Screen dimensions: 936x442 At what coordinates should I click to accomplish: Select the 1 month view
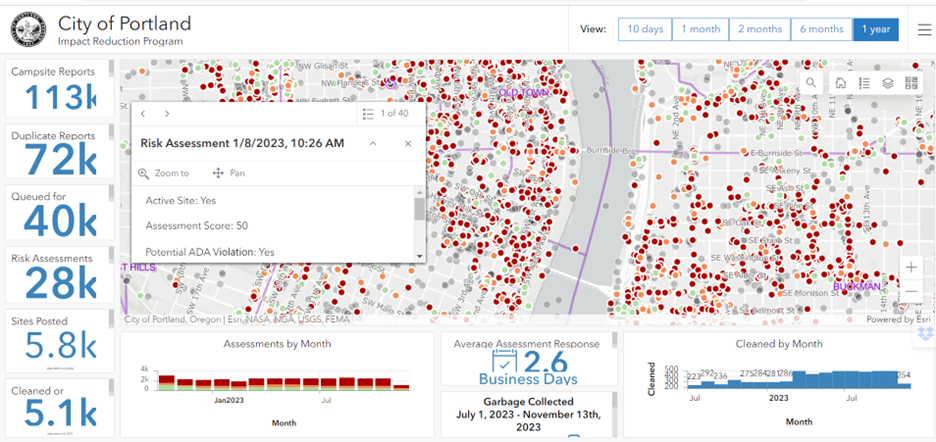[701, 29]
